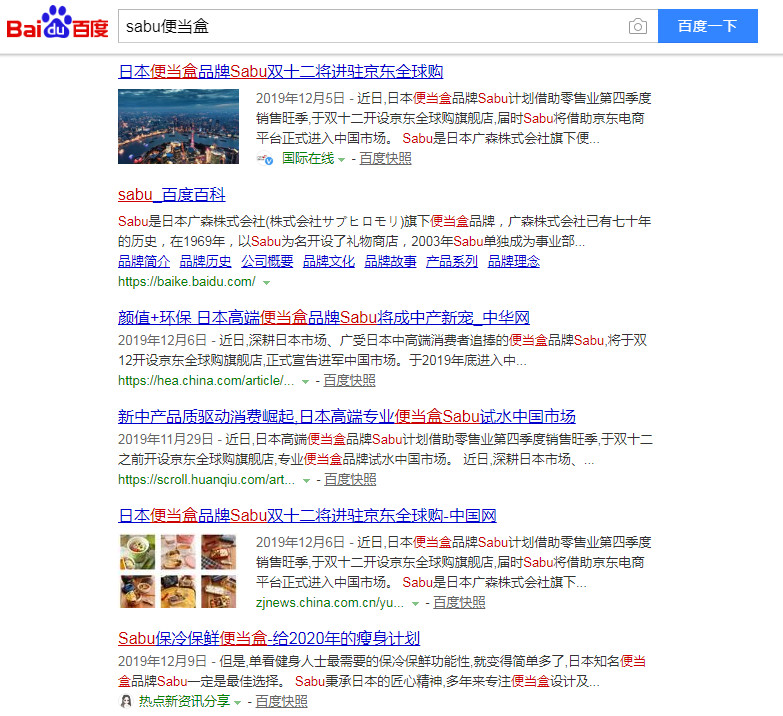
Task: Open Sabu保冷保鲜便当盒 result title
Action: (x=269, y=638)
